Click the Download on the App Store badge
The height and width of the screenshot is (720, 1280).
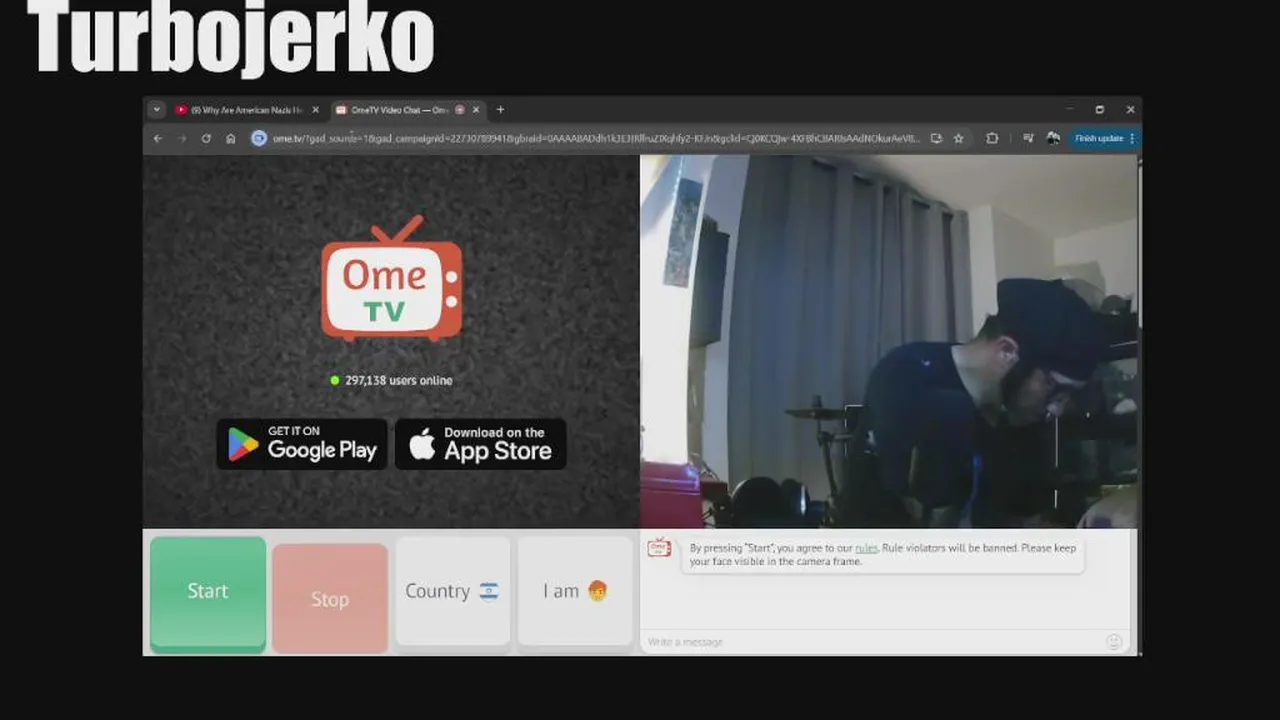(x=481, y=444)
